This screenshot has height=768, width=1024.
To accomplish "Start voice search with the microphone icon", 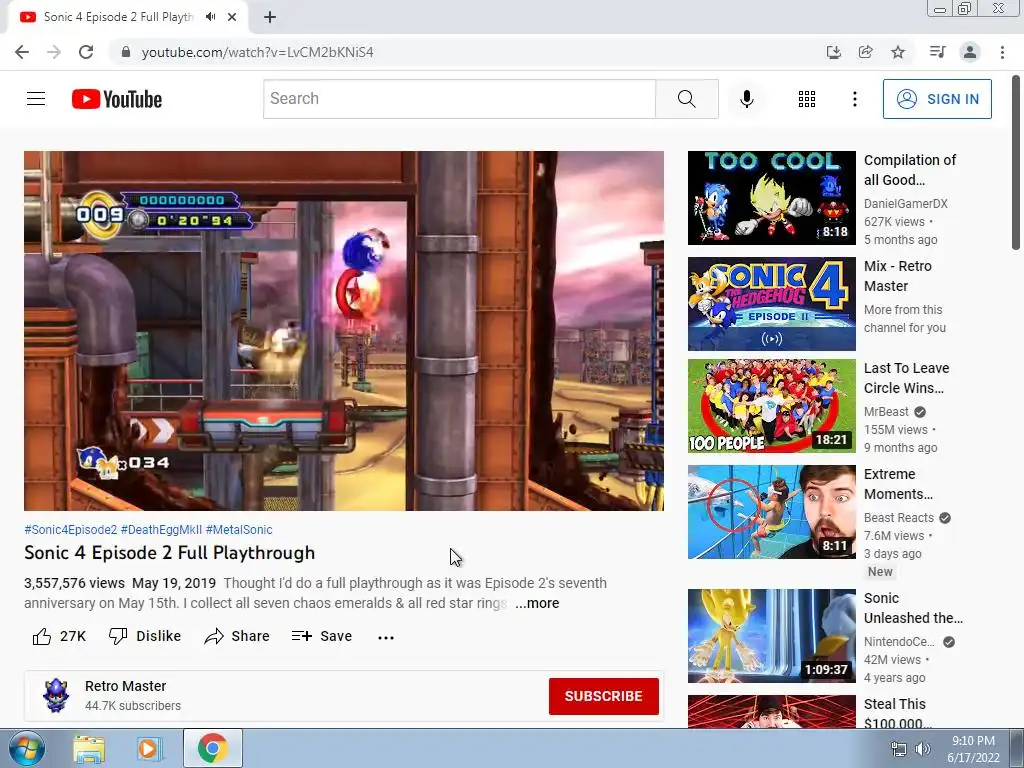I will 746,99.
